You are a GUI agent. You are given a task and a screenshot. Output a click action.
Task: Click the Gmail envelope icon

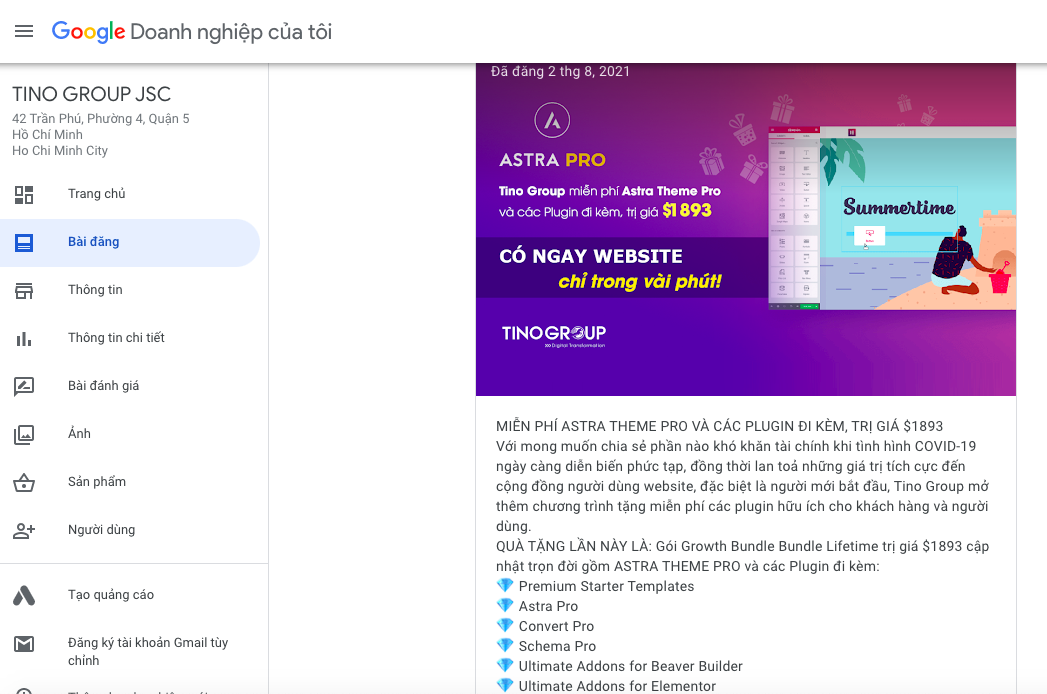click(x=24, y=644)
